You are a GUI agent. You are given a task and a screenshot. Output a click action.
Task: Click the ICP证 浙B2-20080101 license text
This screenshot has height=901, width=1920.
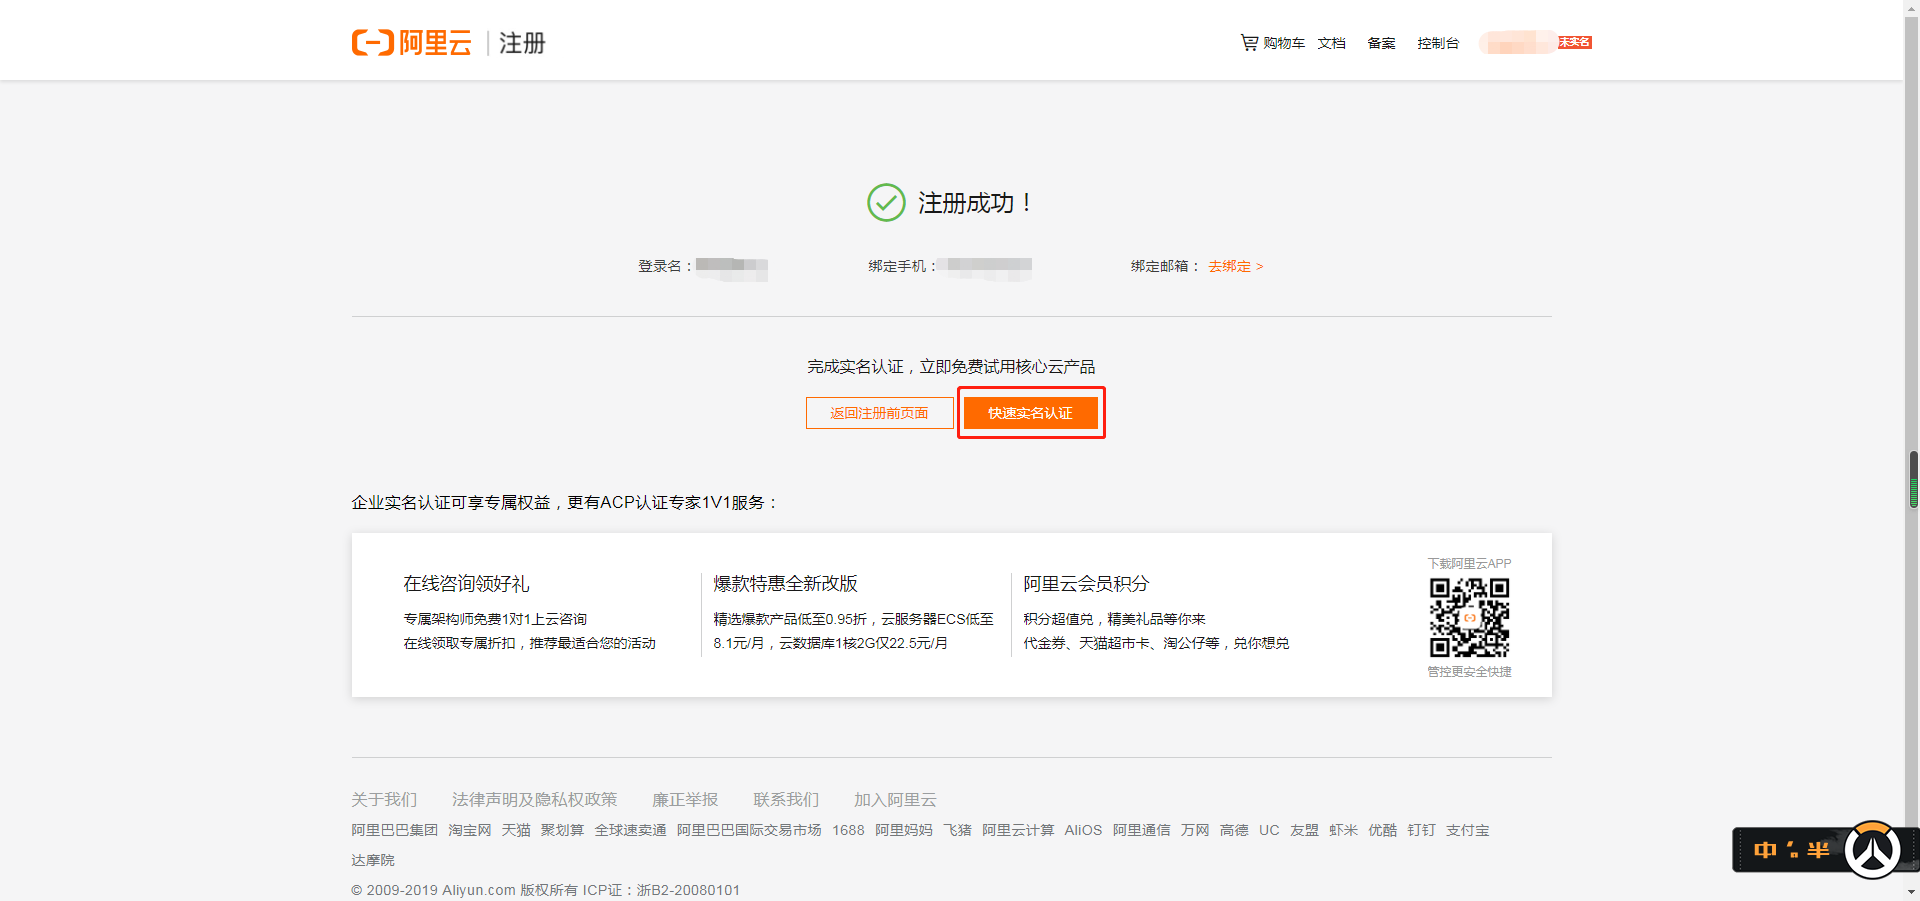(662, 890)
